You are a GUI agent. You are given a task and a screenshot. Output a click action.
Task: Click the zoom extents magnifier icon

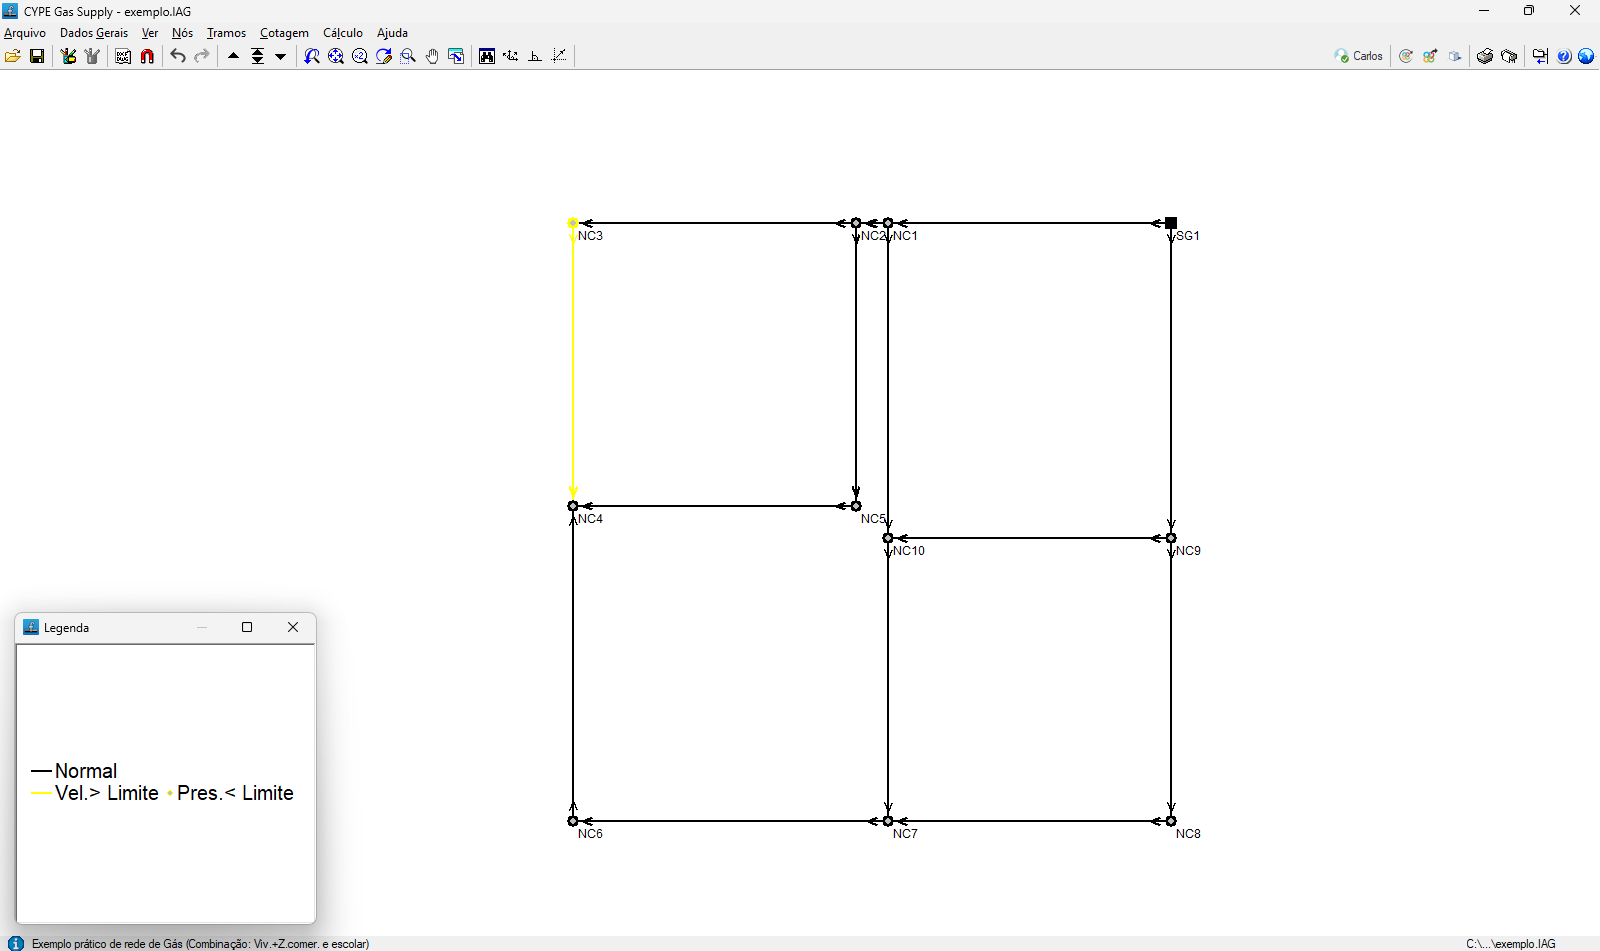tap(336, 56)
